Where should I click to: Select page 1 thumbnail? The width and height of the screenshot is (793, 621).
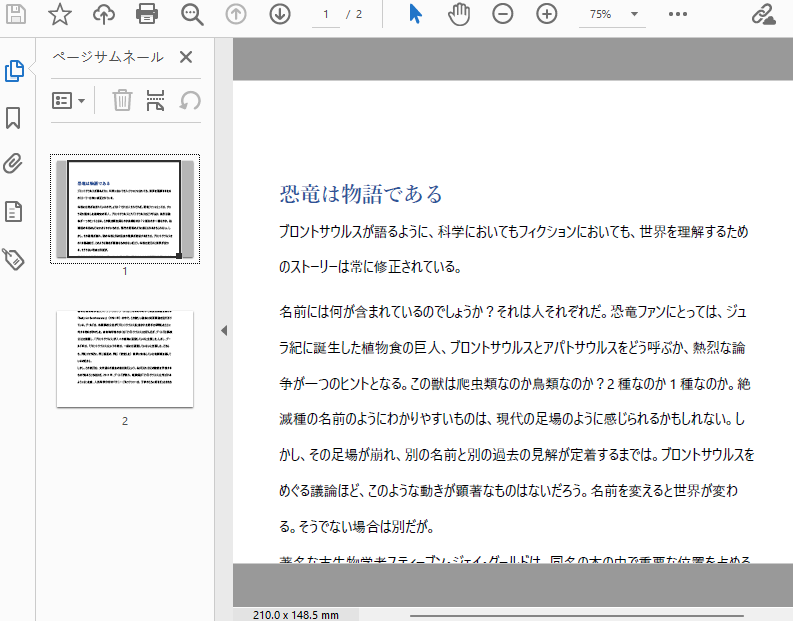click(125, 209)
